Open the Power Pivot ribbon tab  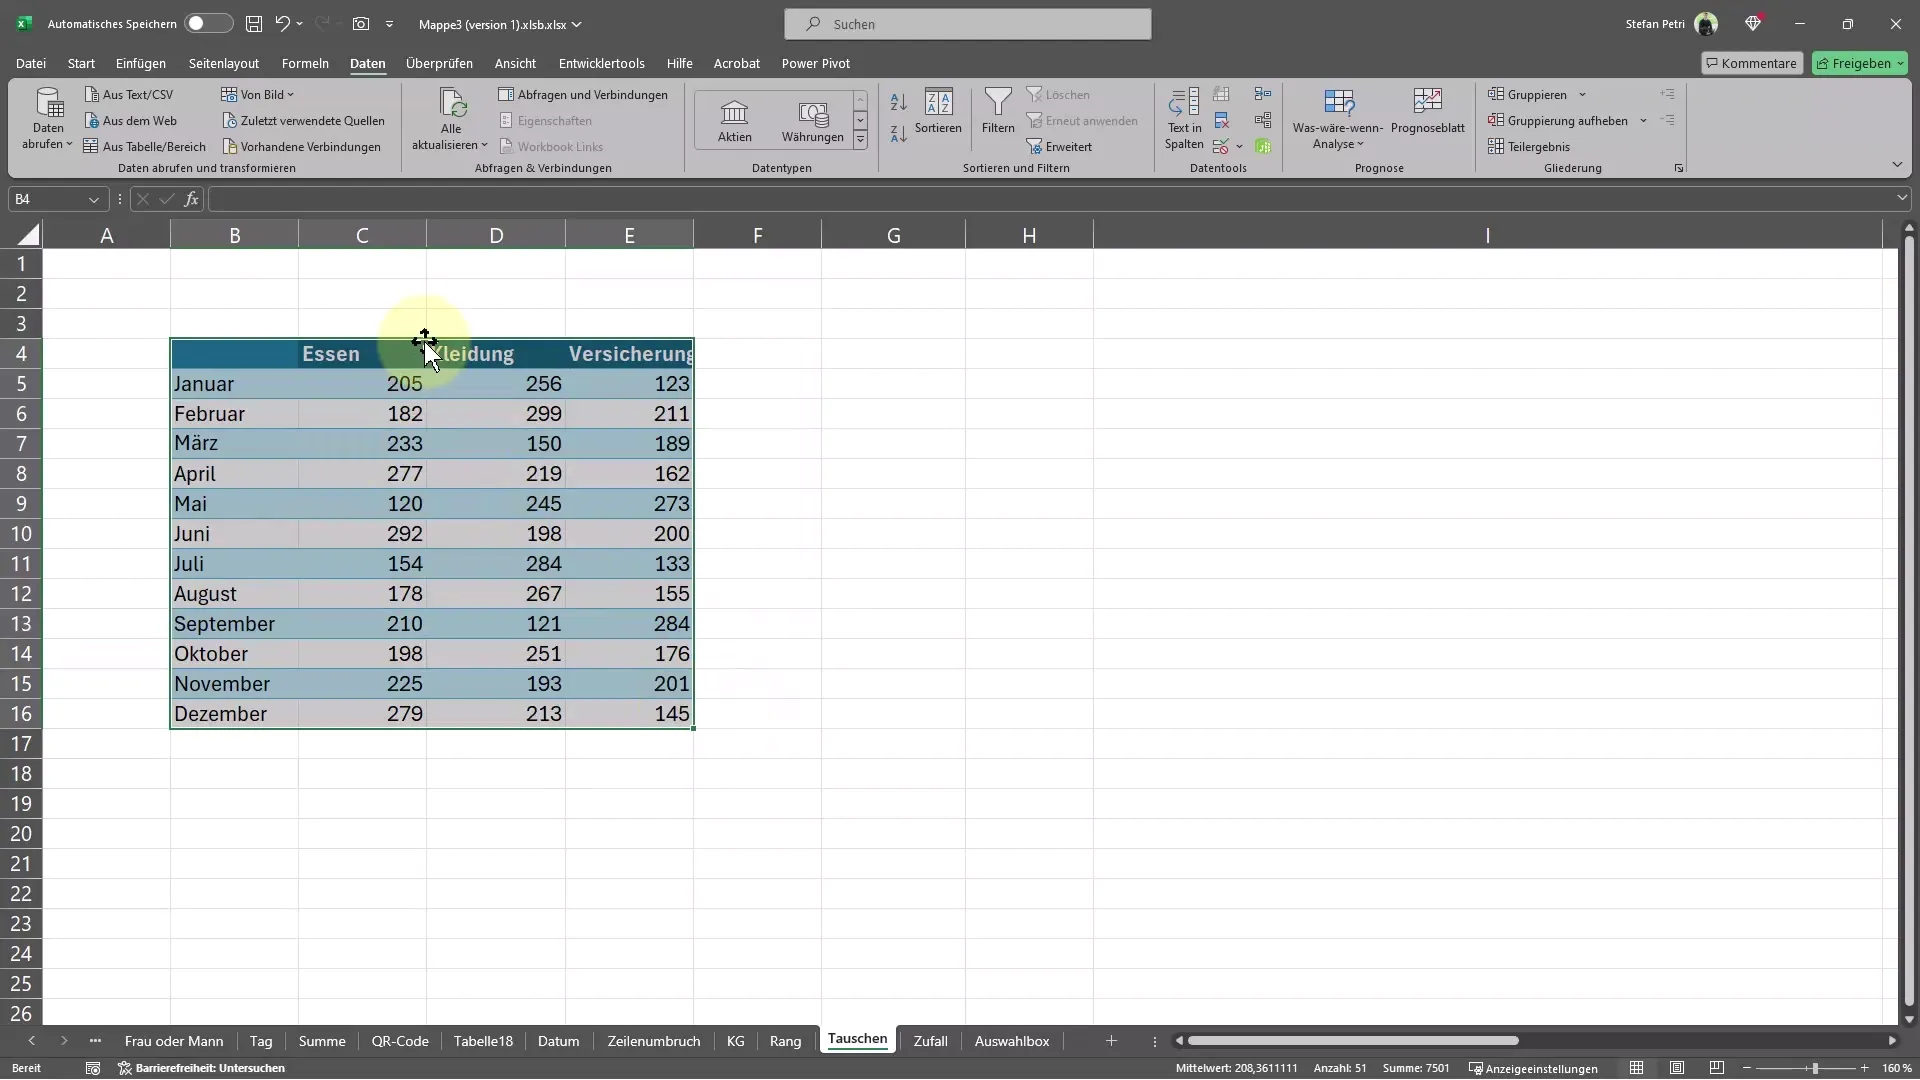click(x=816, y=63)
